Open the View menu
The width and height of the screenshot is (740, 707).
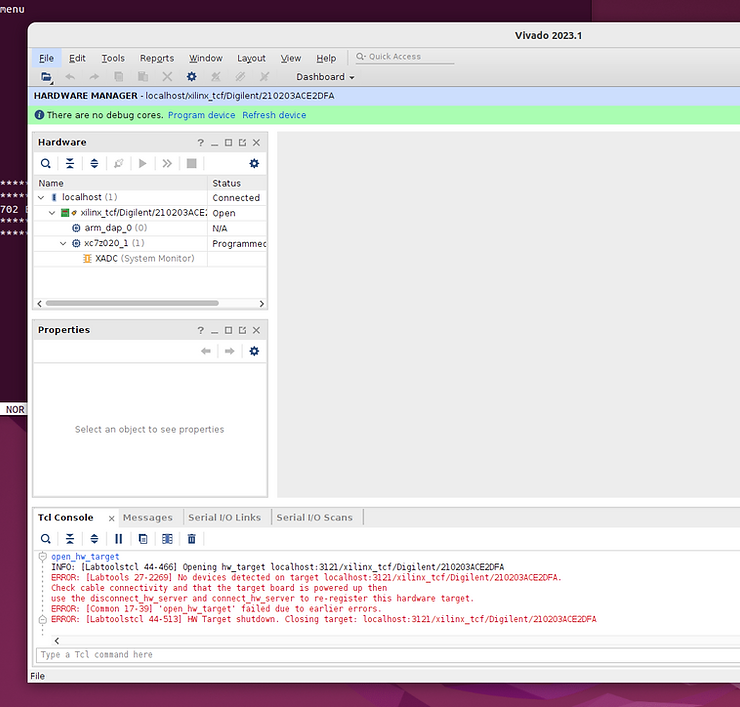[x=291, y=58]
